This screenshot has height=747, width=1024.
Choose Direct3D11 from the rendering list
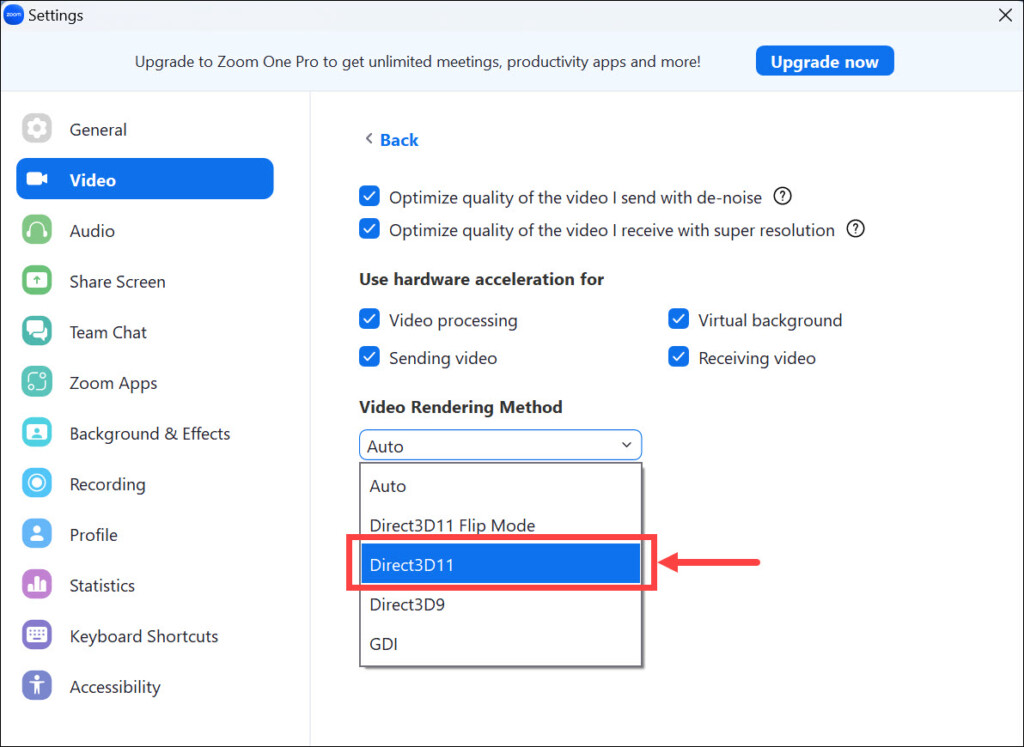pos(500,565)
